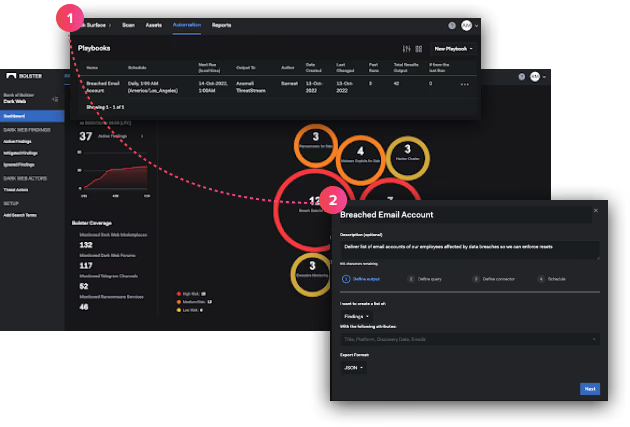
Task: Switch Playbooks to grid view icon
Action: point(419,49)
